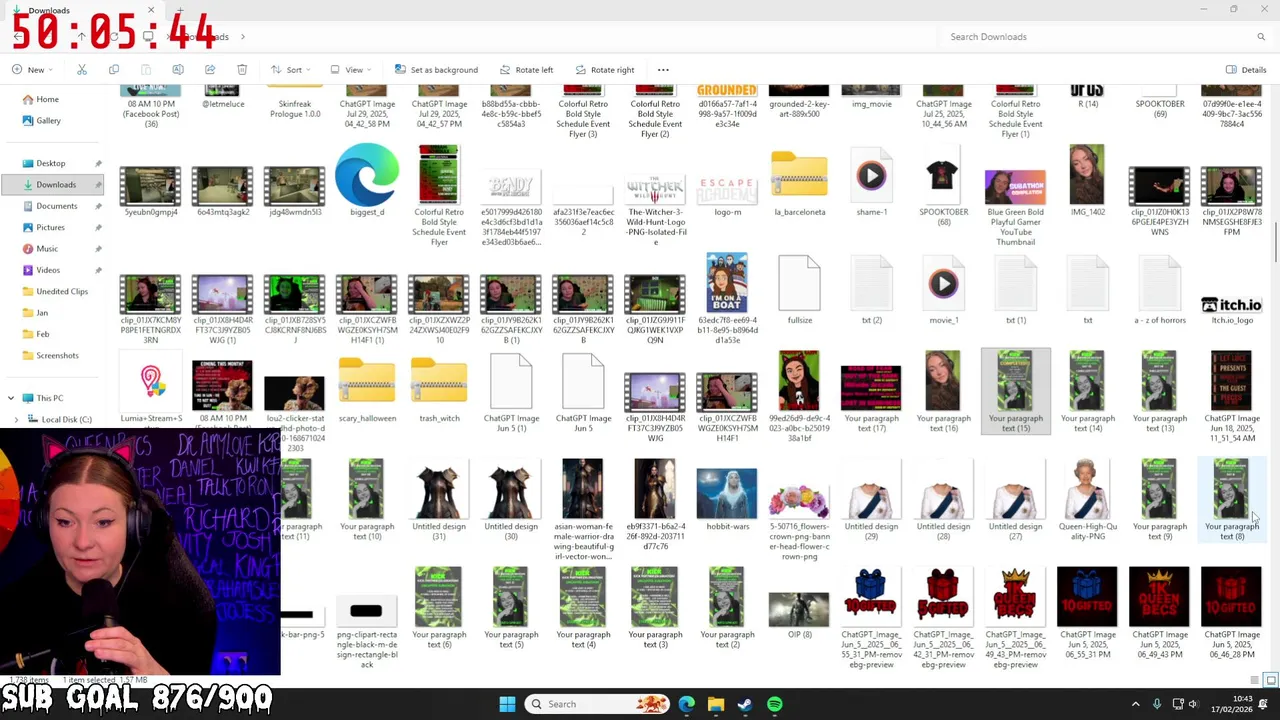Click the microphone icon in system tray
This screenshot has width=1280, height=720.
(x=1157, y=704)
